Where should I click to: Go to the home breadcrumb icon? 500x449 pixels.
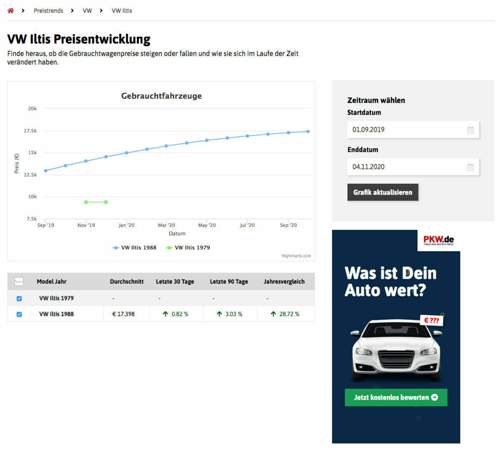(x=11, y=11)
